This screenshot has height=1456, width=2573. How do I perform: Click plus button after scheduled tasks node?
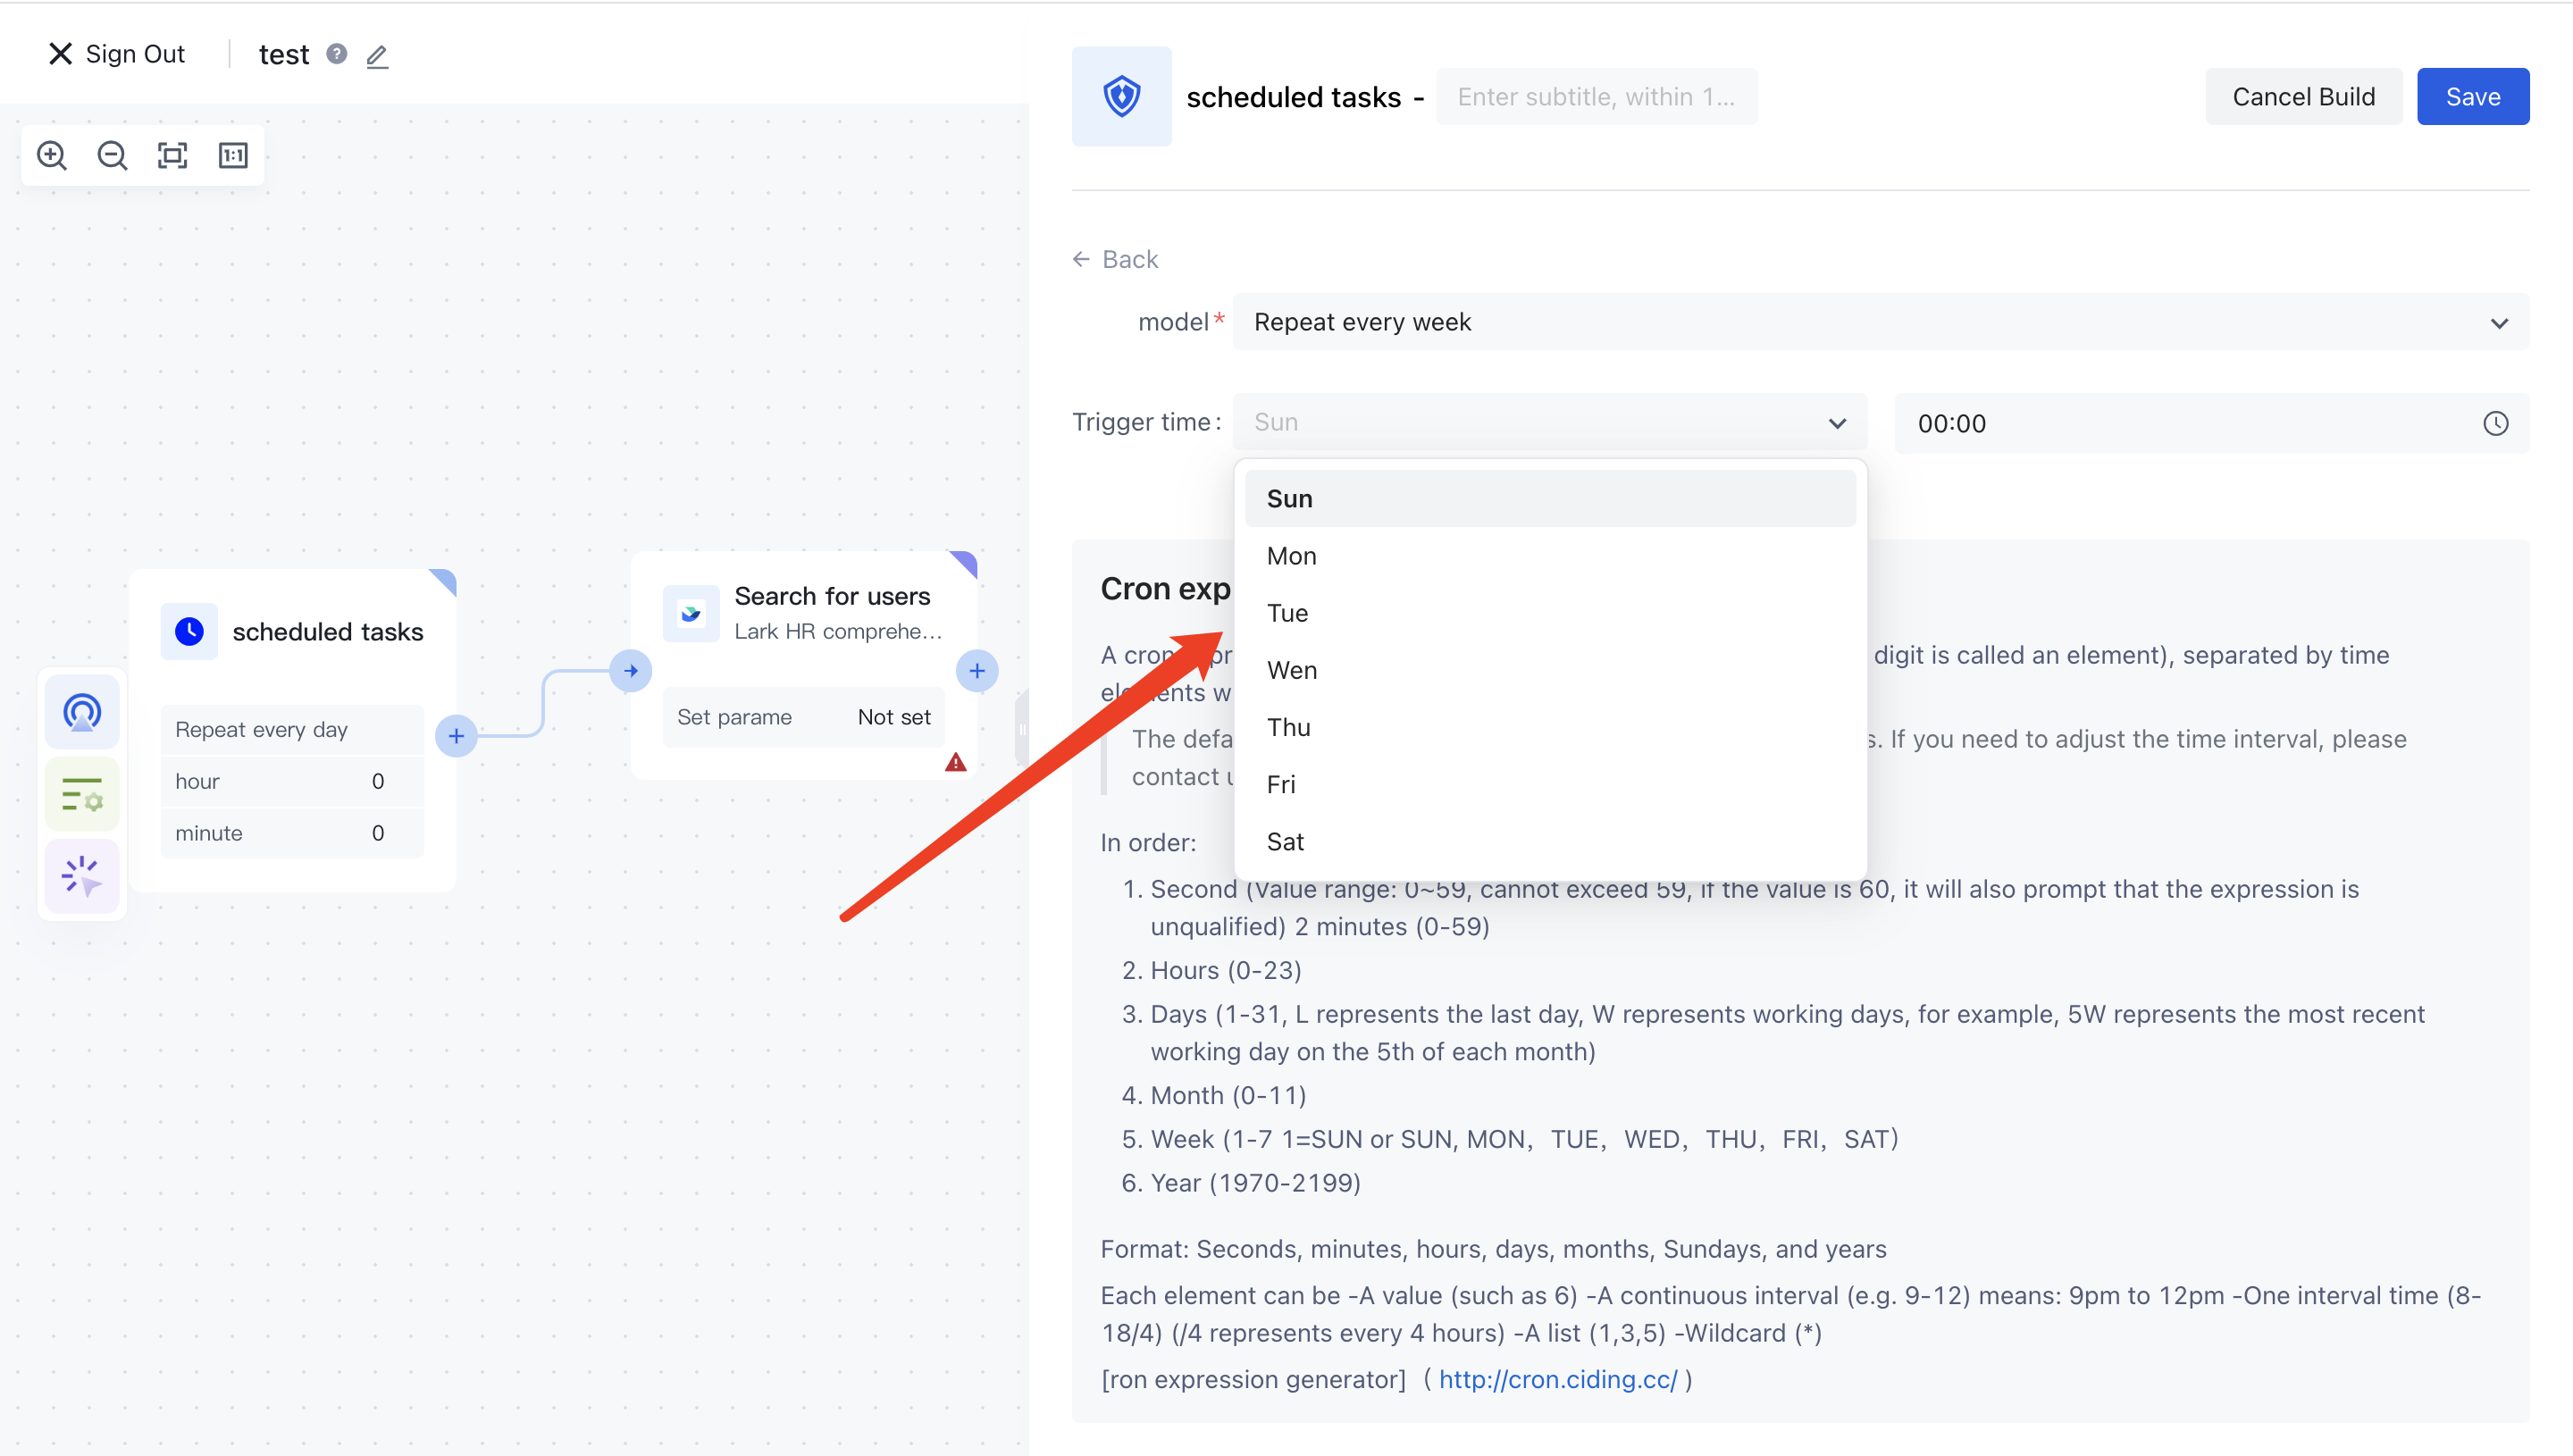[x=456, y=736]
